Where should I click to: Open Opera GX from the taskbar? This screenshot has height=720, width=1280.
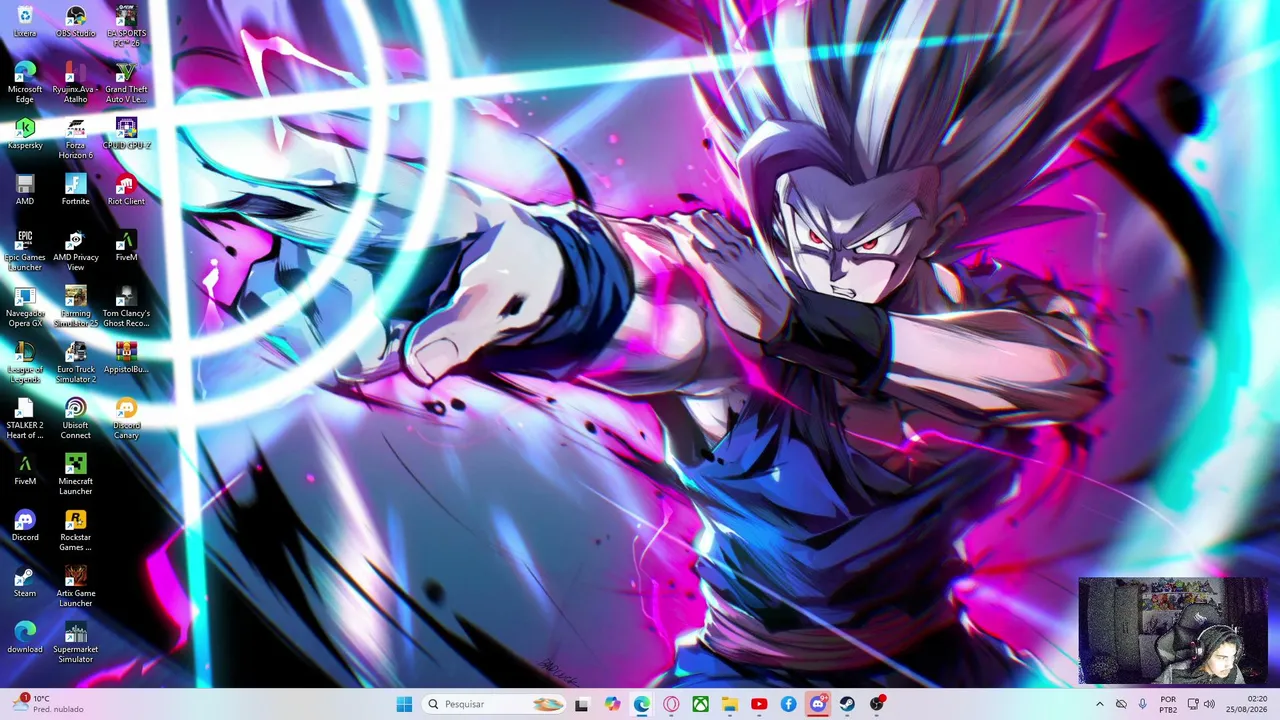(671, 704)
